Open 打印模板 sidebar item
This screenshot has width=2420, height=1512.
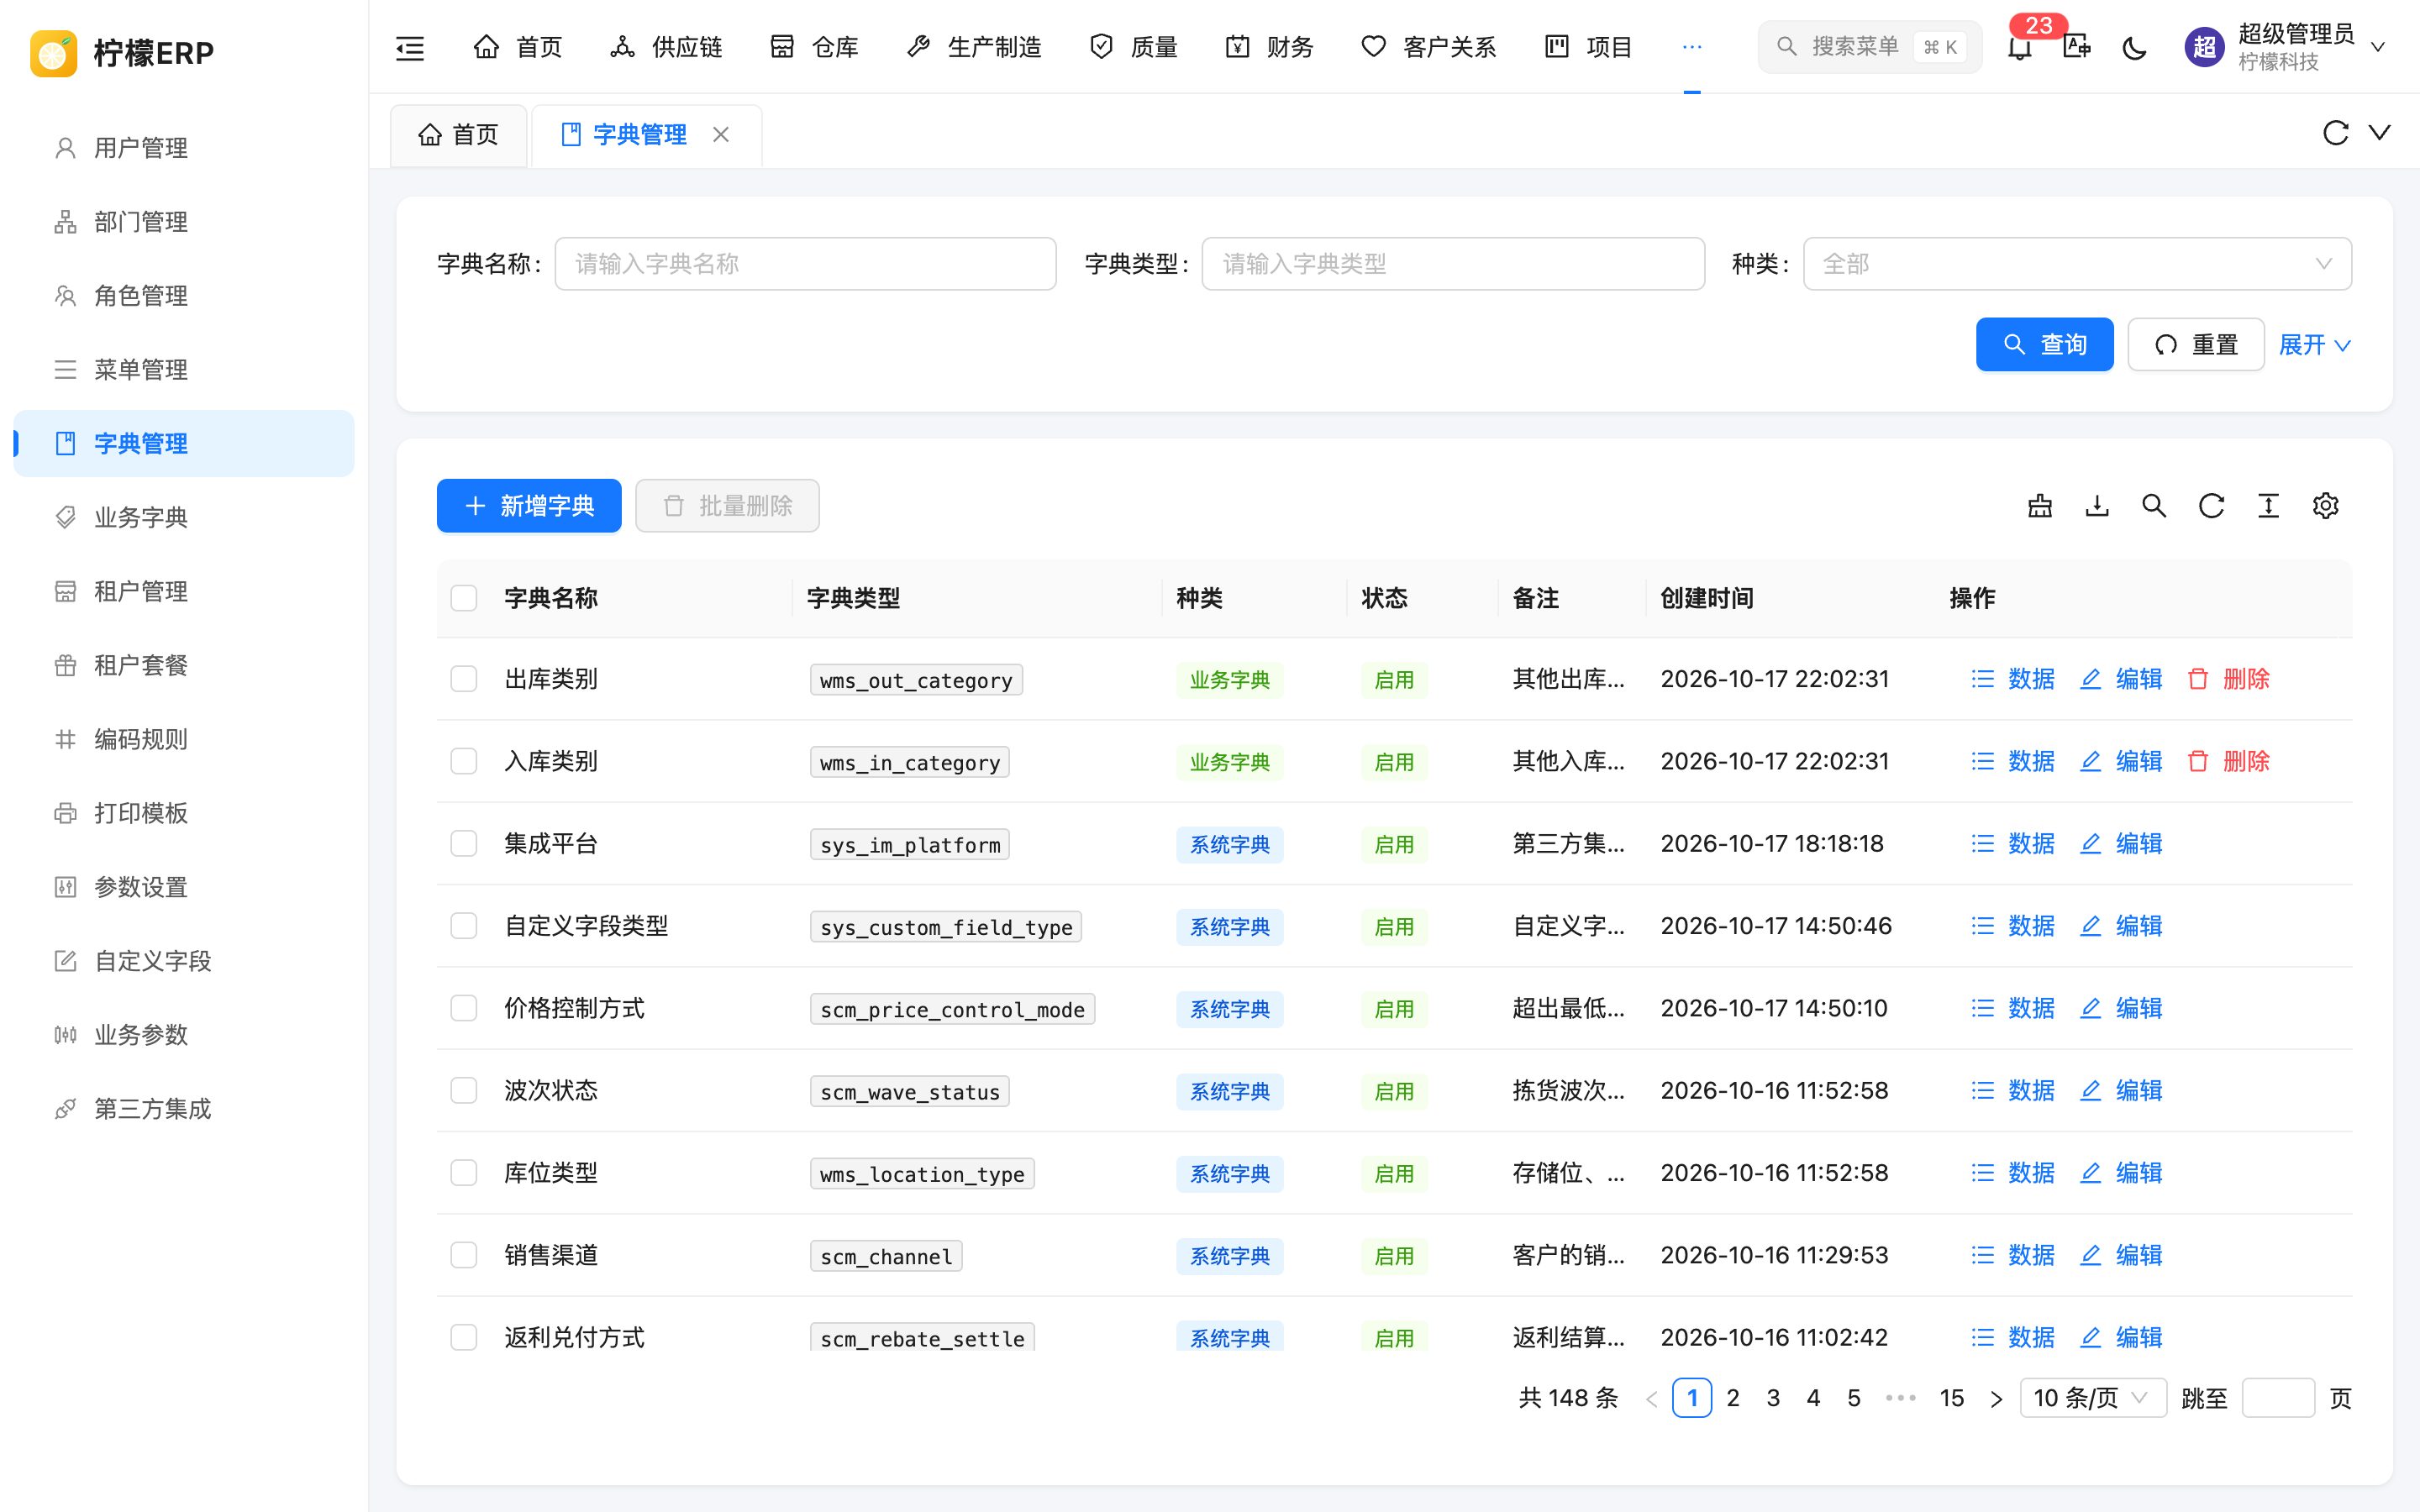pos(184,813)
